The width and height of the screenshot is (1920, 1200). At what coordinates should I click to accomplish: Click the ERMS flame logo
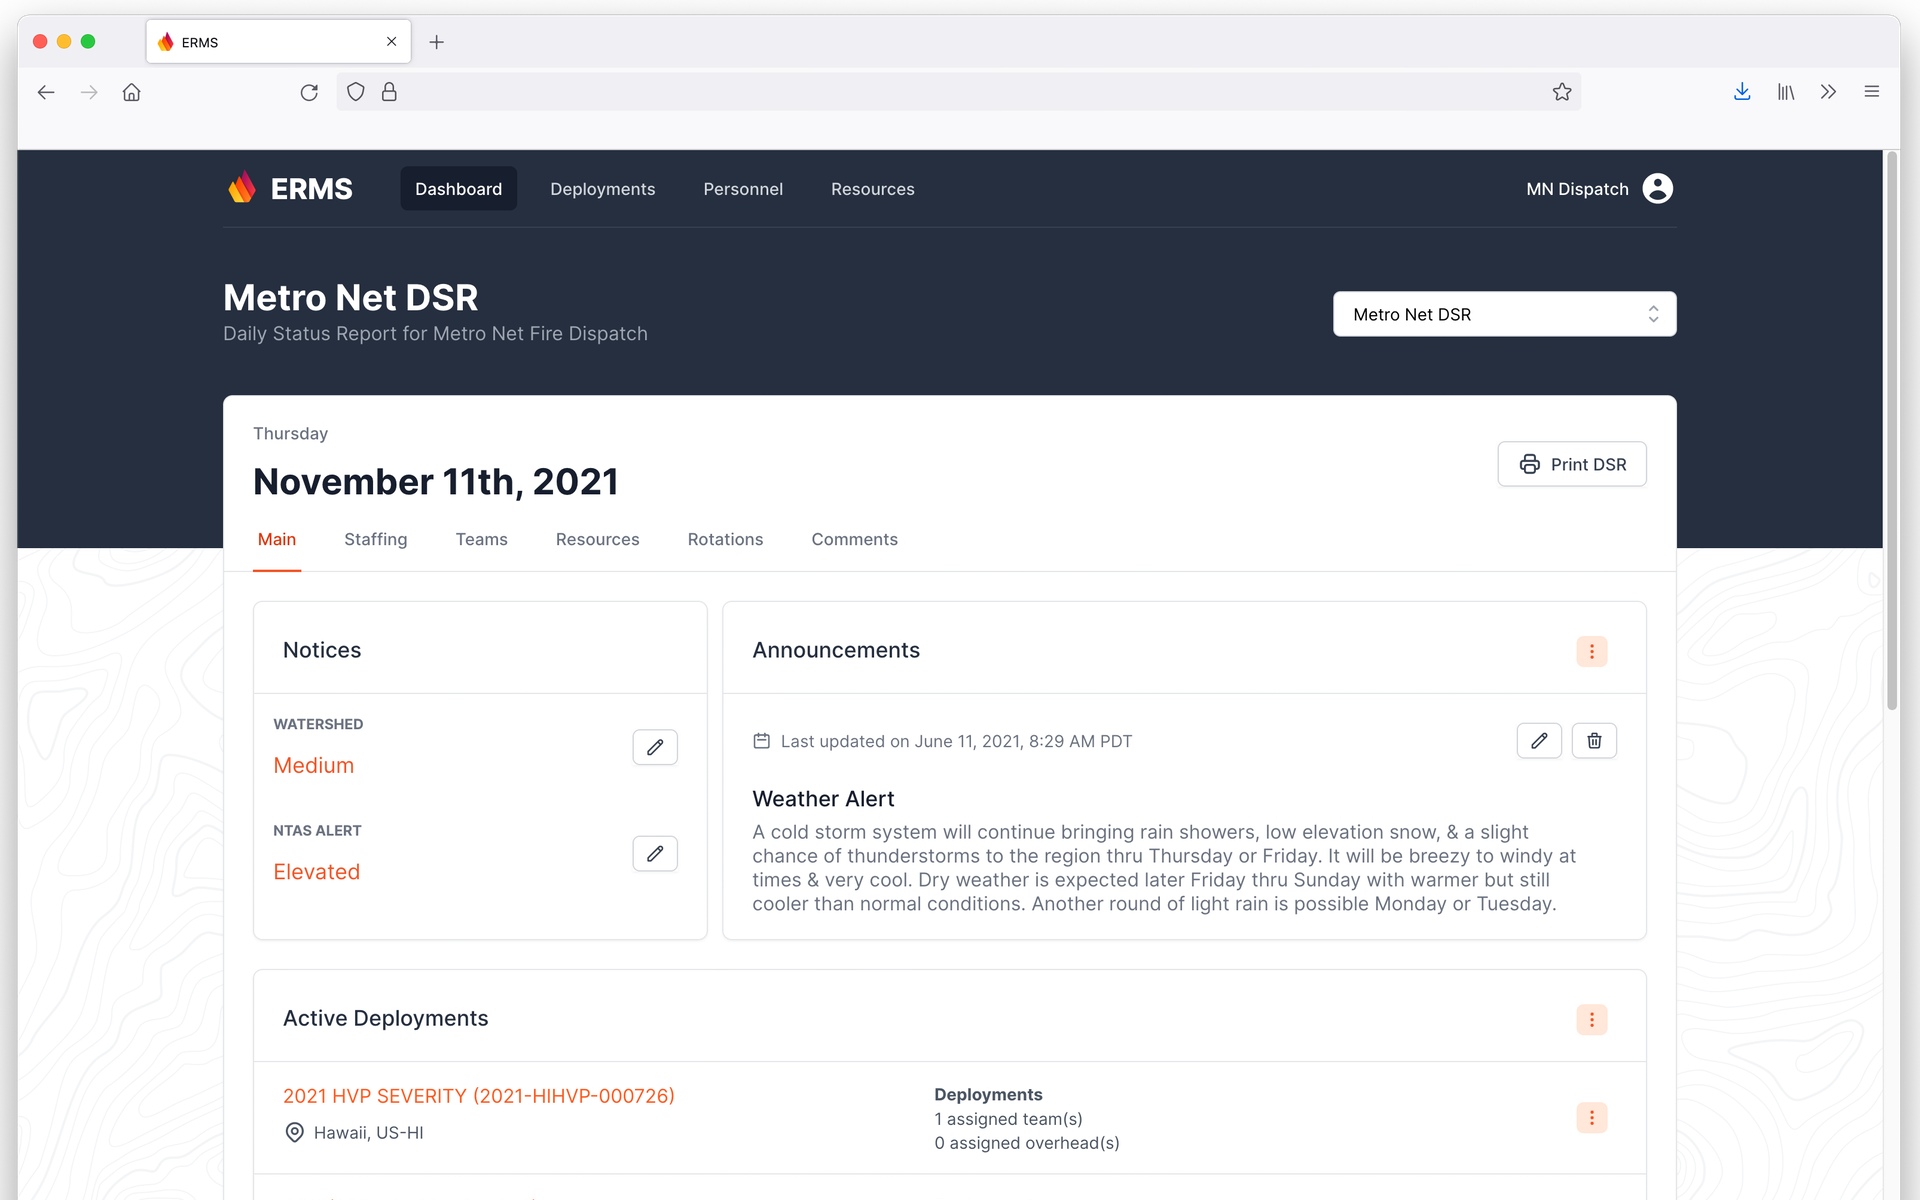tap(242, 188)
